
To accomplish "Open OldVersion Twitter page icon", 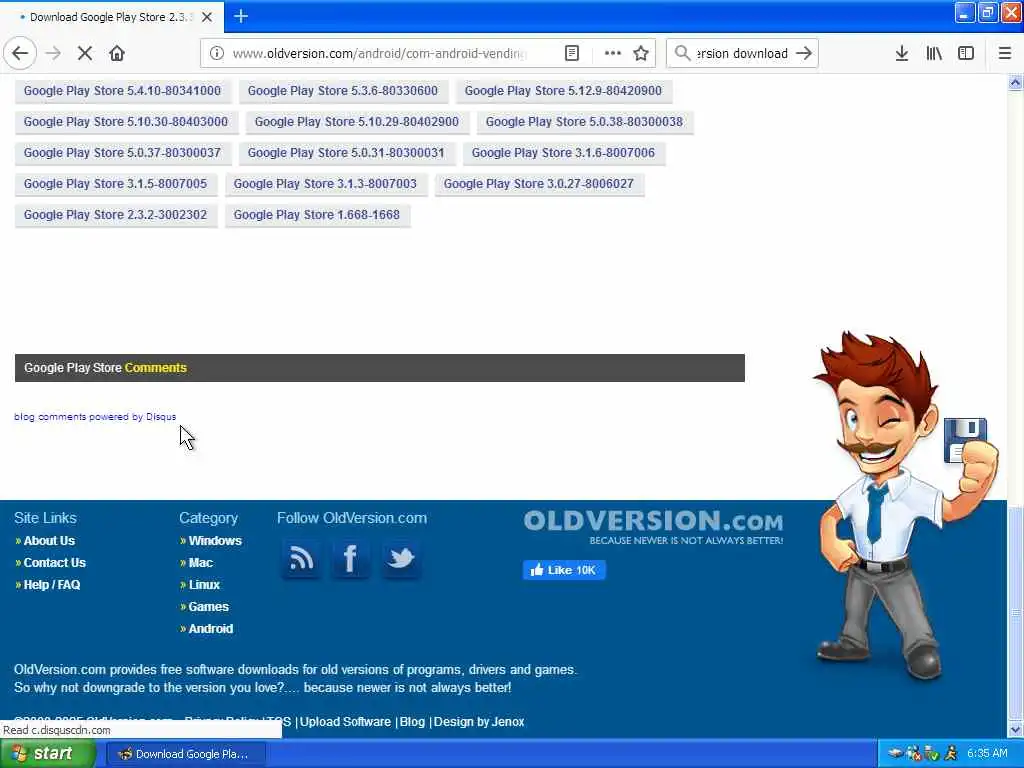I will [401, 559].
